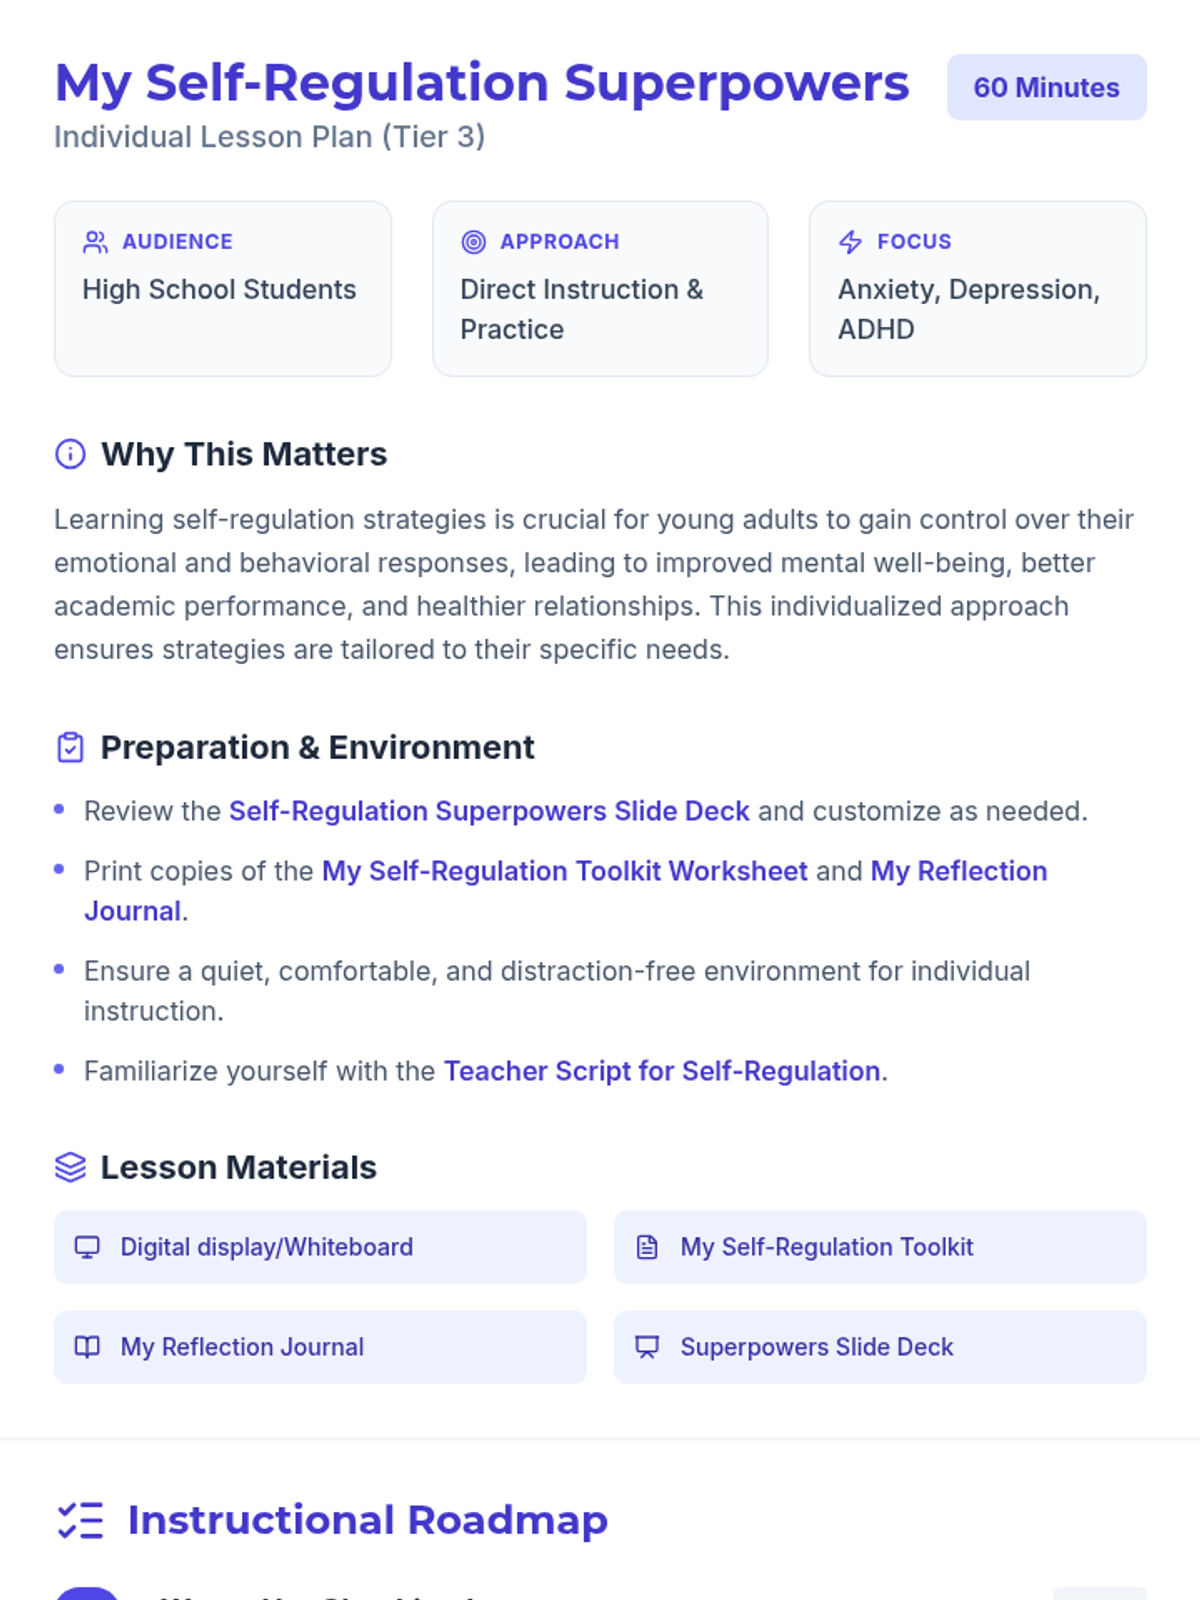Open the Self-Regulation Superpowers Slide Deck link
The image size is (1200, 1600).
[x=489, y=811]
